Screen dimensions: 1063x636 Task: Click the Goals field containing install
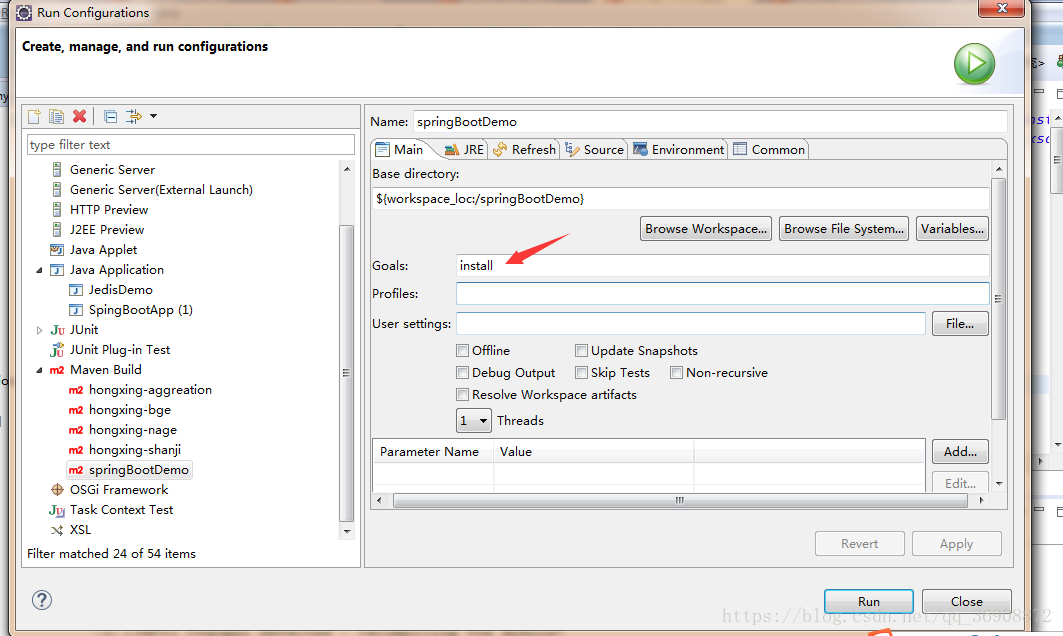[x=723, y=266]
